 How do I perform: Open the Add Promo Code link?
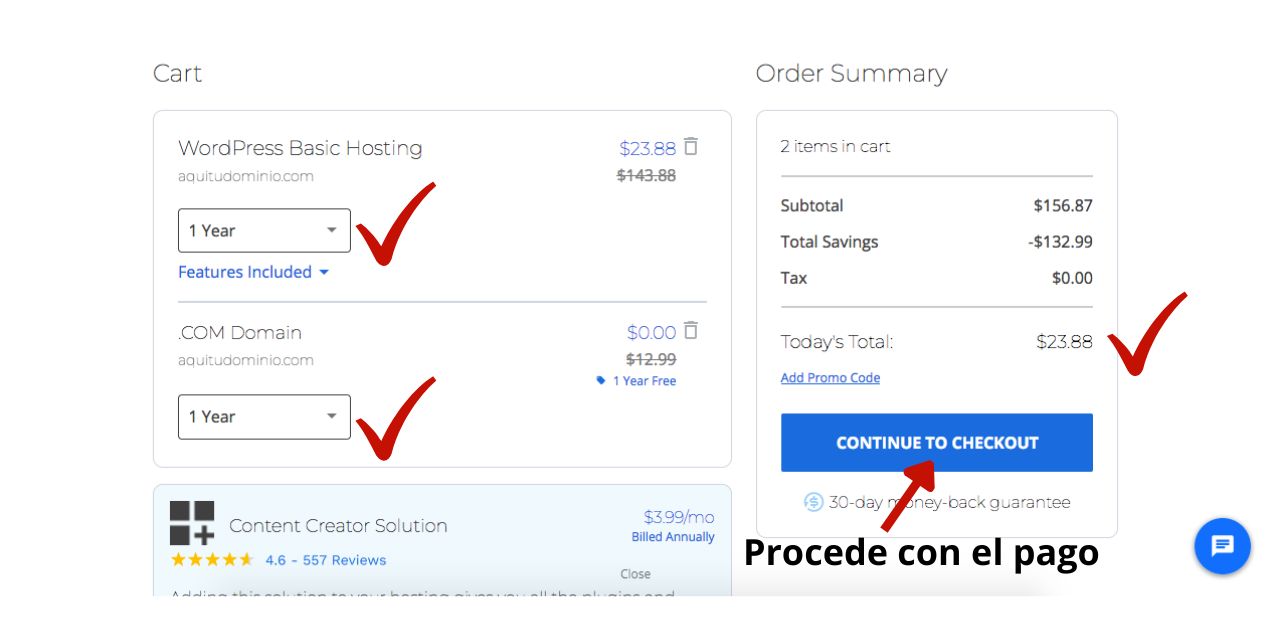pyautogui.click(x=830, y=378)
